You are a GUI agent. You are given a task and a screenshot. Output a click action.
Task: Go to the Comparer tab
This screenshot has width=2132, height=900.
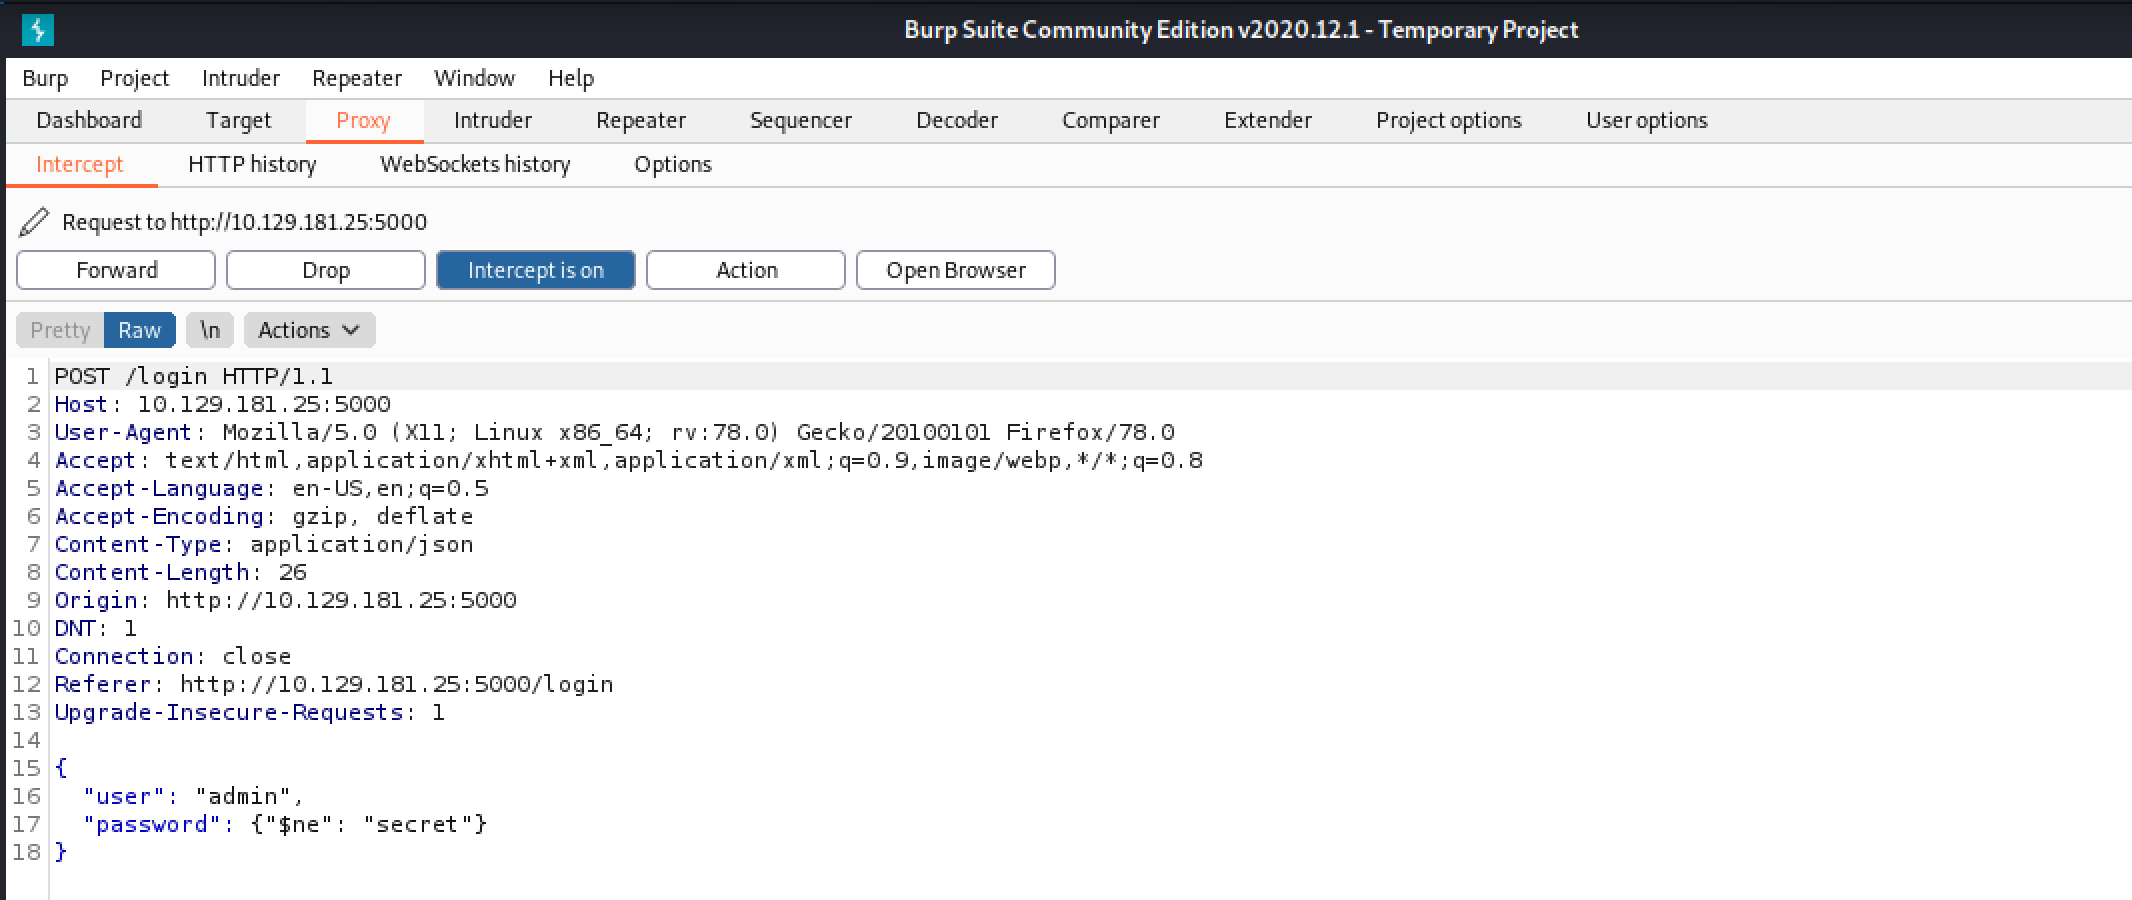[1111, 120]
